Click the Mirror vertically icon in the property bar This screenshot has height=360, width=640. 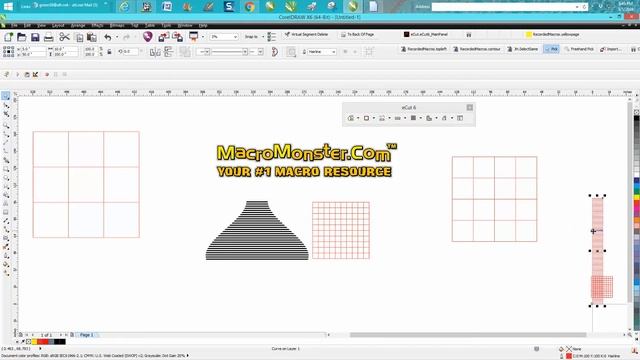169,52
